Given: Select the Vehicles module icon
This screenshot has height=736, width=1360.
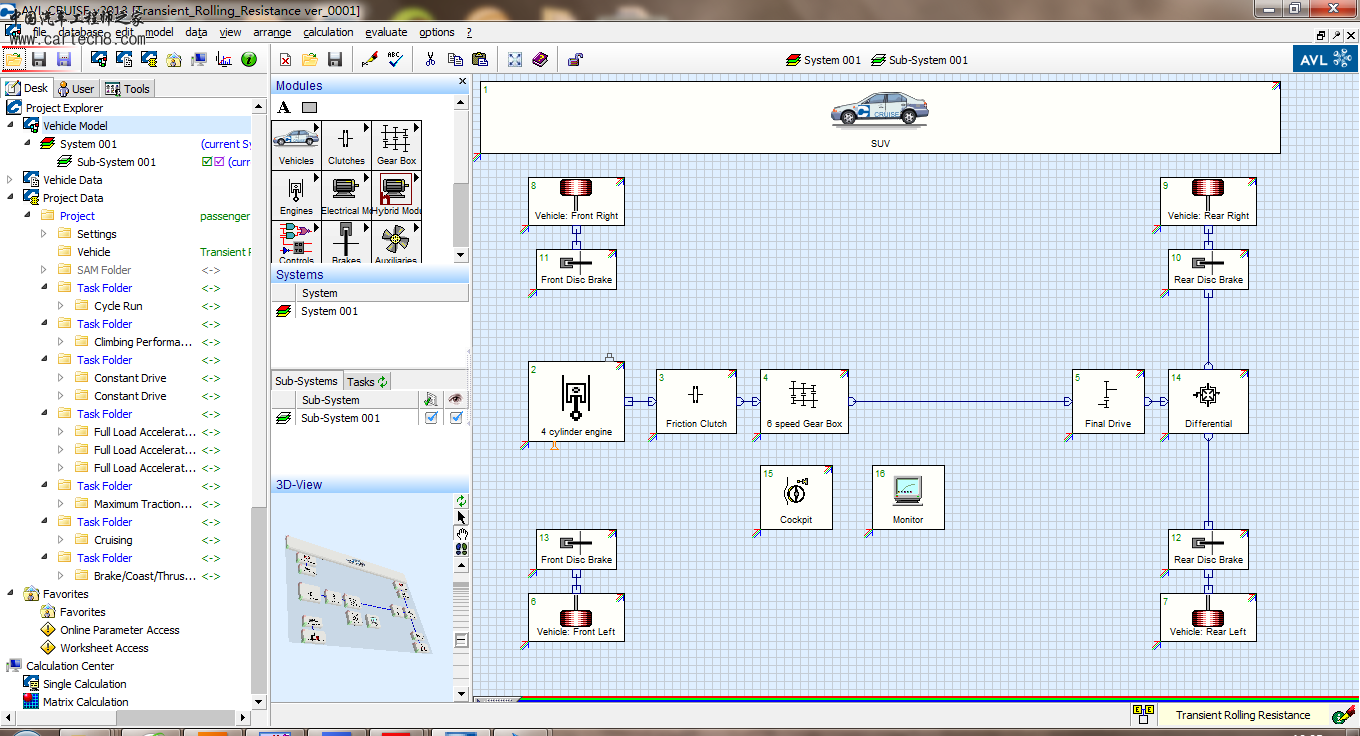Looking at the screenshot, I should point(296,144).
